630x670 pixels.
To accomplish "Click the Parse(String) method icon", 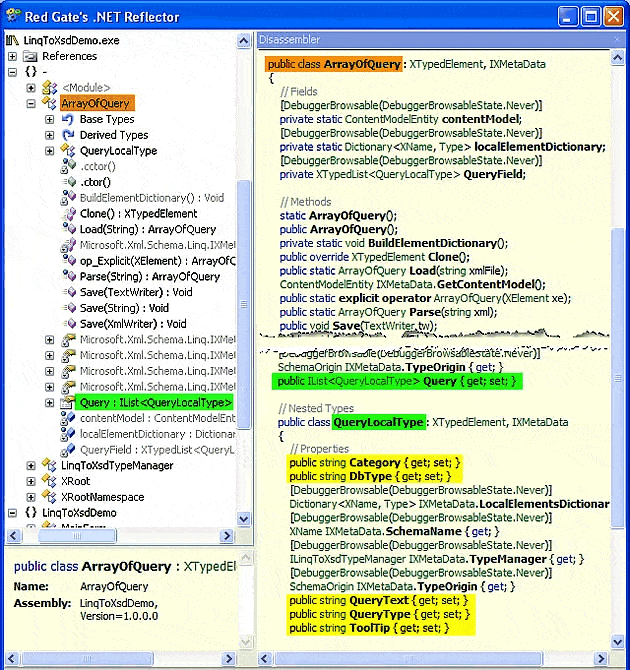I will point(70,276).
